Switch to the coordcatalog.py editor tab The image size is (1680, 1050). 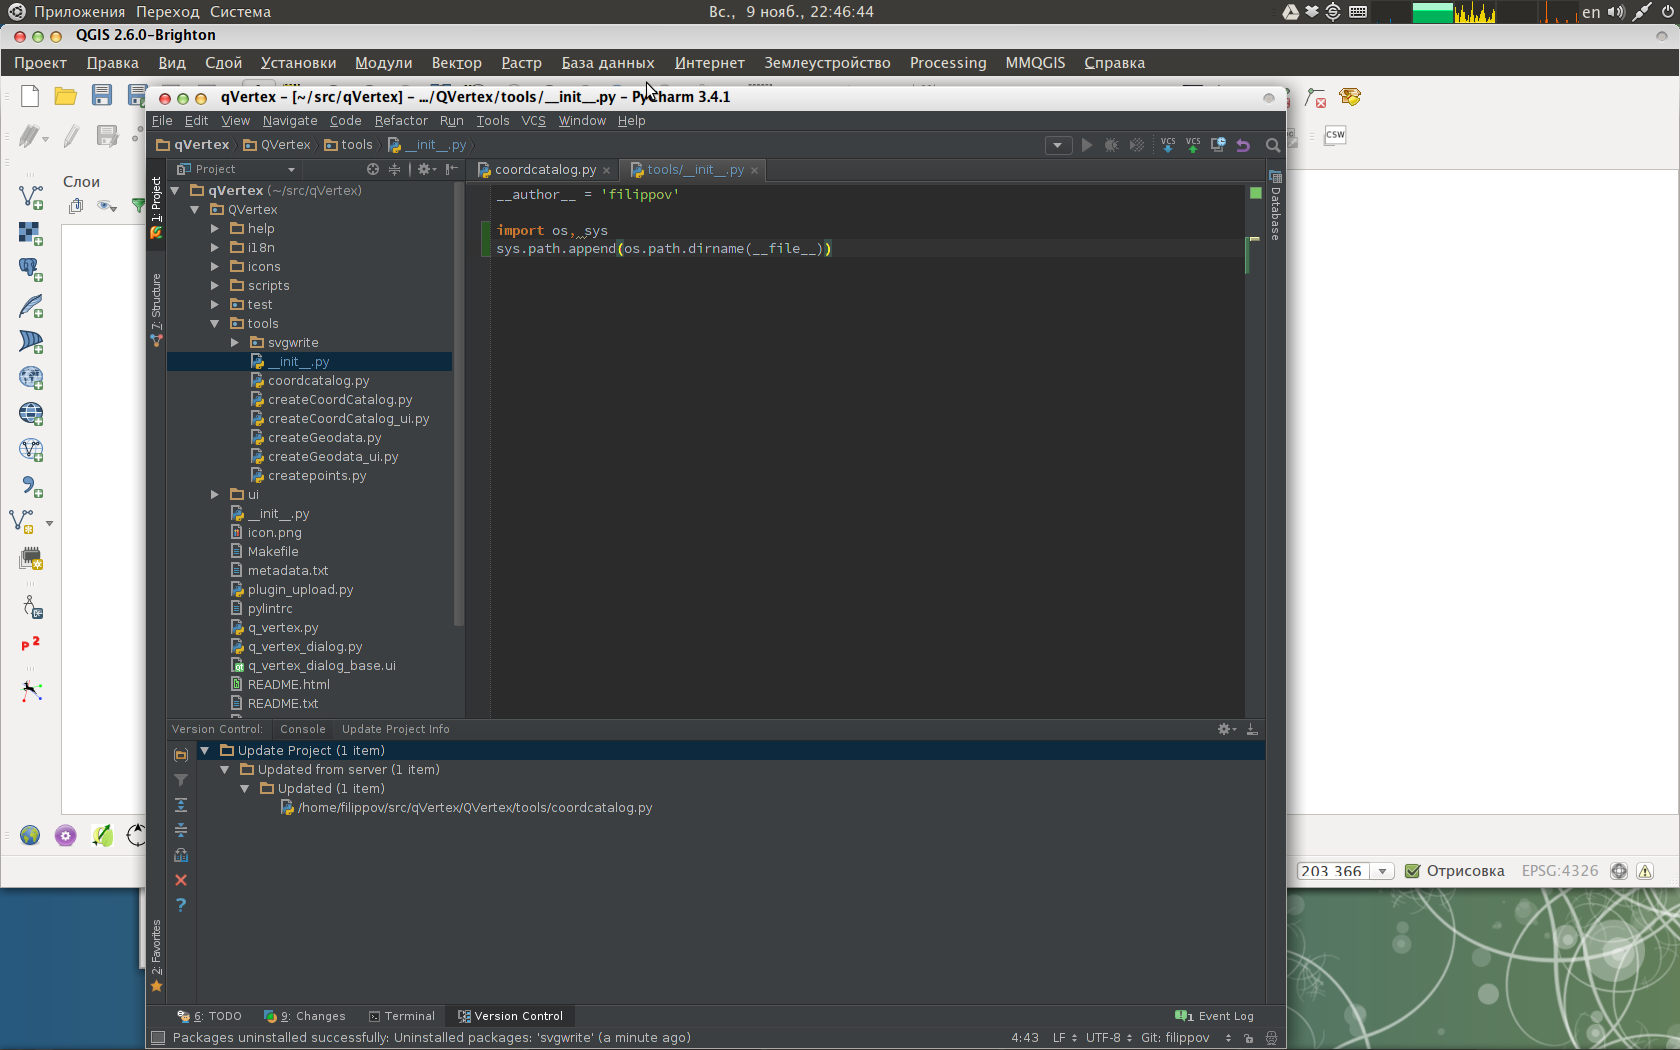[x=544, y=170]
